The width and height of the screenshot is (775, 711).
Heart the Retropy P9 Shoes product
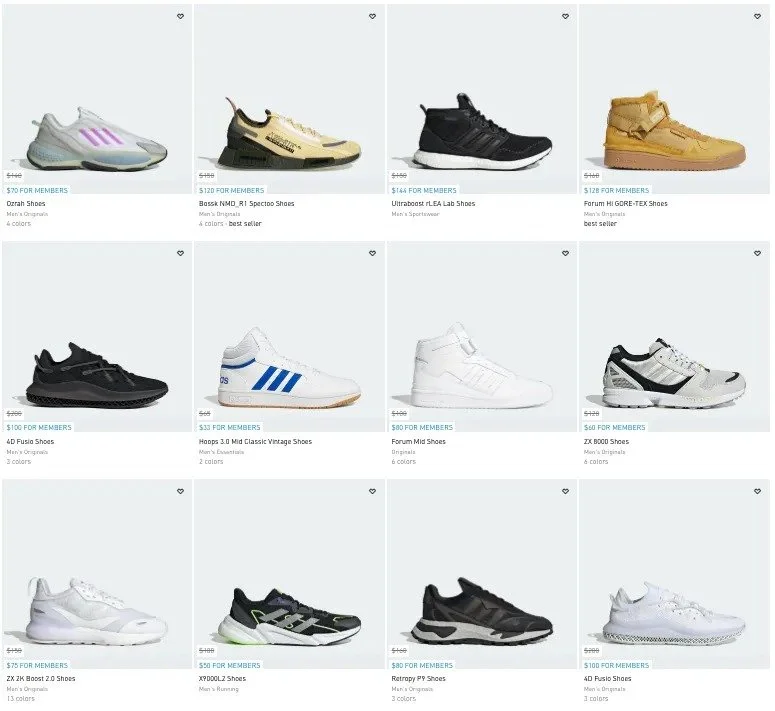[565, 491]
